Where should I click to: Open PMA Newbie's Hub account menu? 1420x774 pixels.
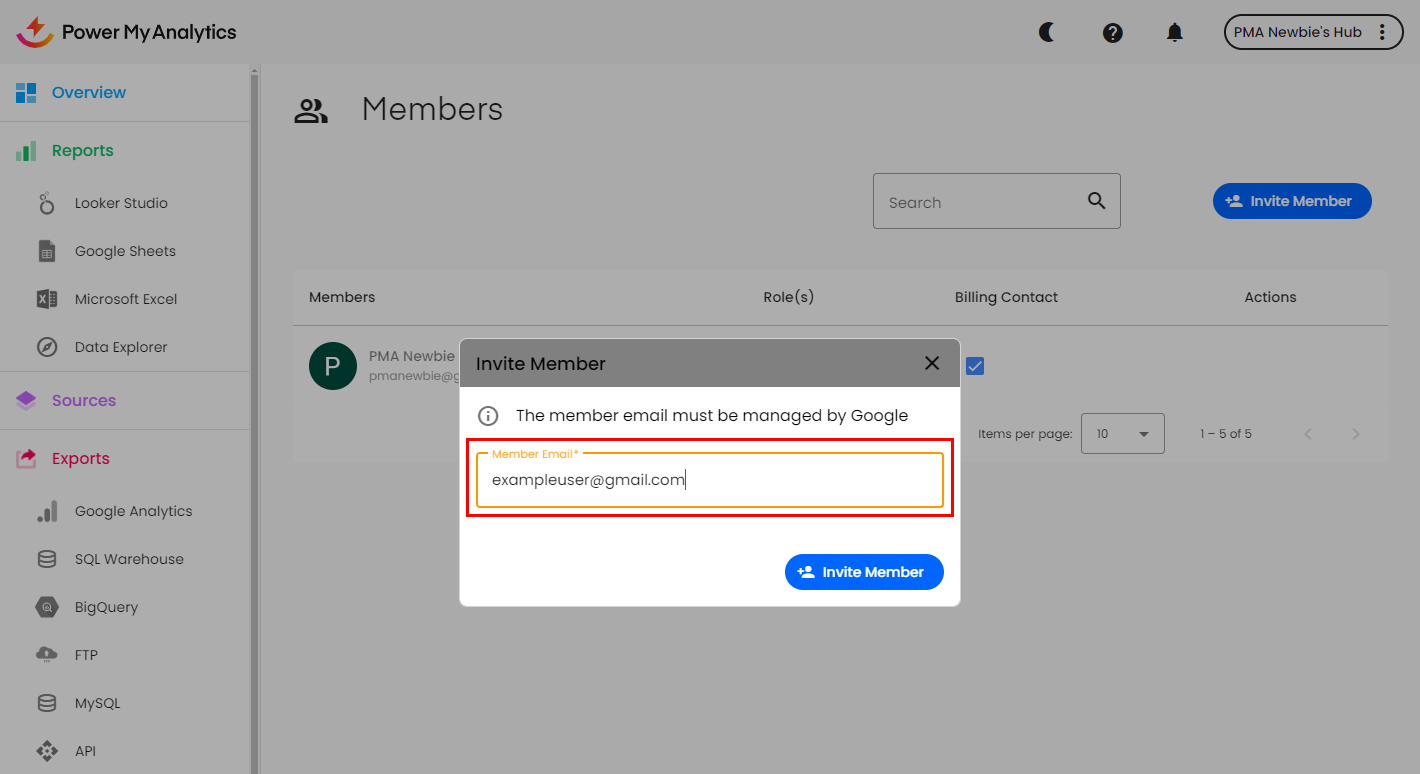pos(1311,32)
